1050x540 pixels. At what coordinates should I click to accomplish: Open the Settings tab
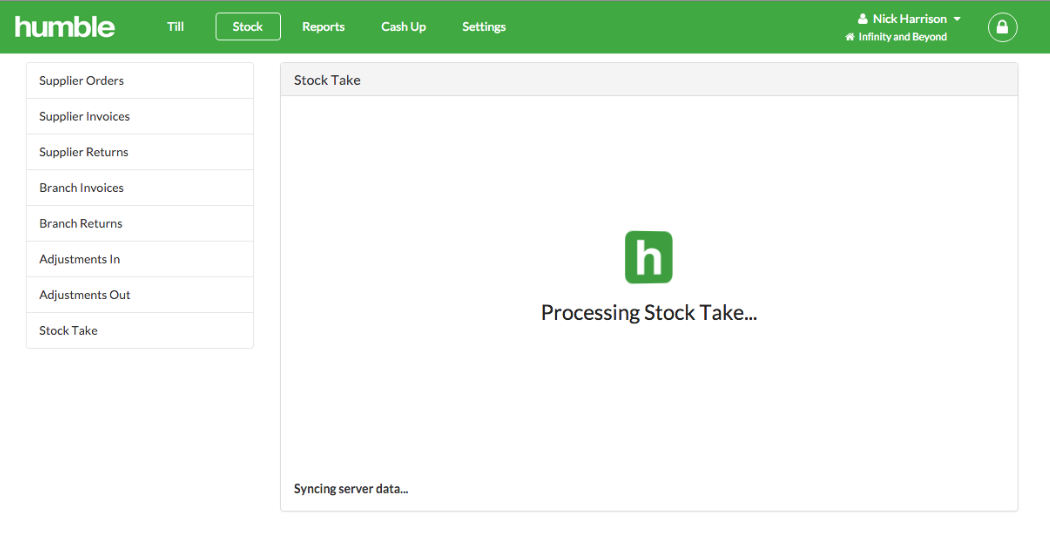coord(484,27)
